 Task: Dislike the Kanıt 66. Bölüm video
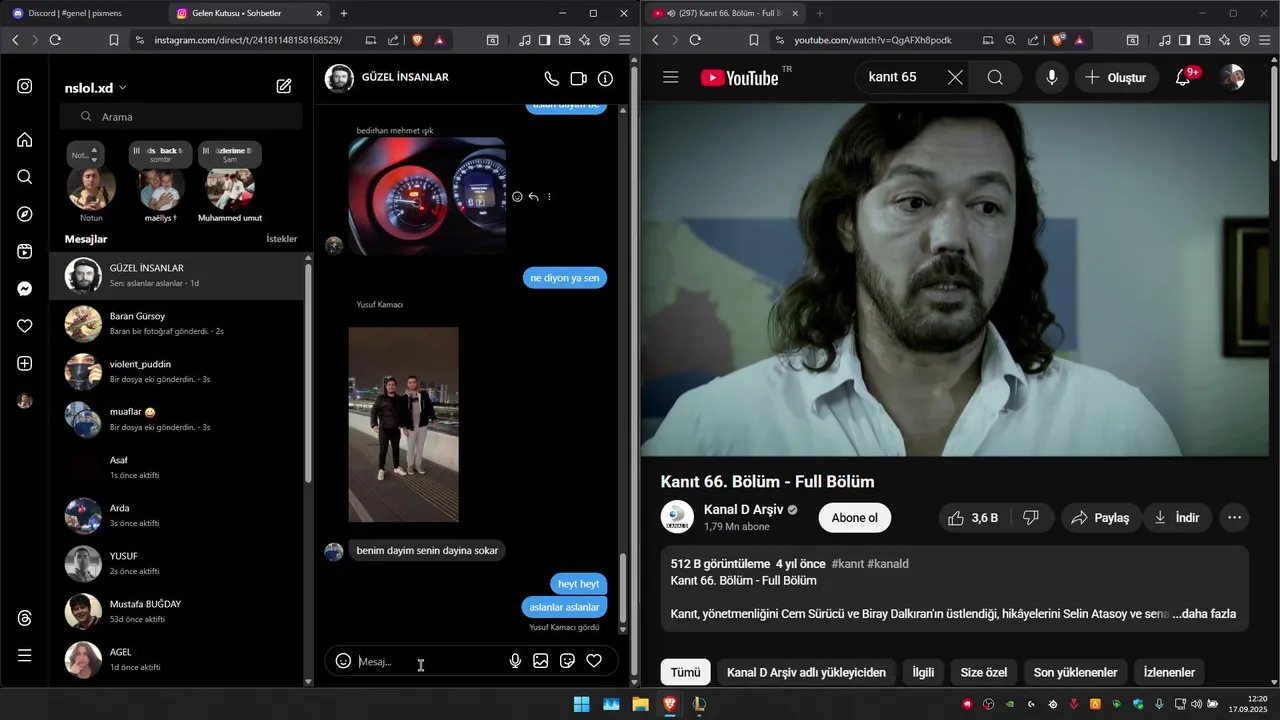tap(1031, 518)
